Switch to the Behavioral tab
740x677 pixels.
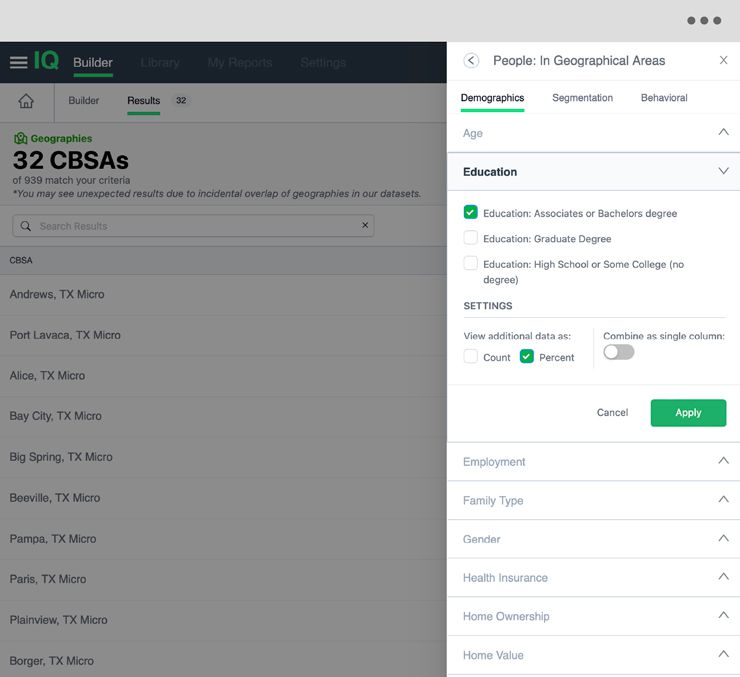click(664, 98)
